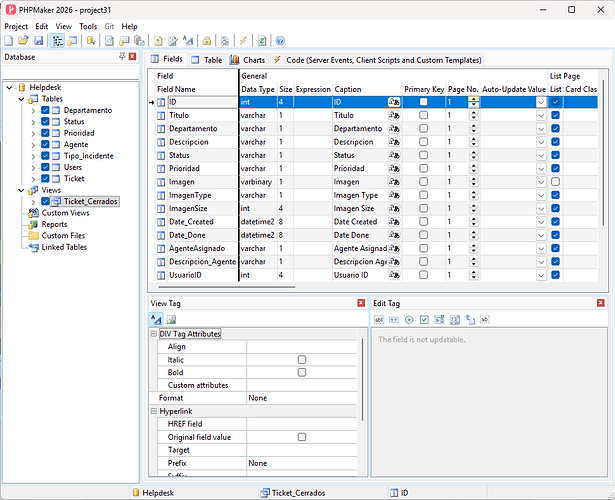The height and width of the screenshot is (500, 615).
Task: Click Page No. stepper for Titulo row
Action: pos(474,115)
